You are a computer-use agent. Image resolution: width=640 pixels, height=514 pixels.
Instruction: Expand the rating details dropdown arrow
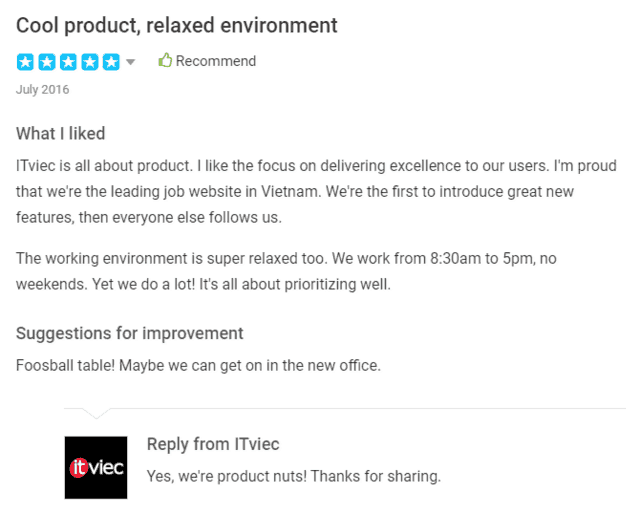tap(130, 62)
